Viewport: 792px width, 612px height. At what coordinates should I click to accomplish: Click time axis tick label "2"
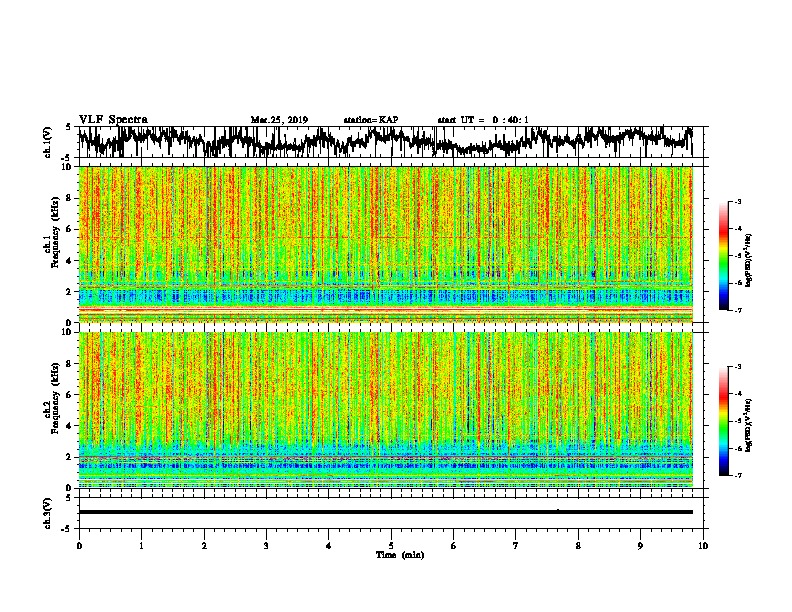(204, 546)
